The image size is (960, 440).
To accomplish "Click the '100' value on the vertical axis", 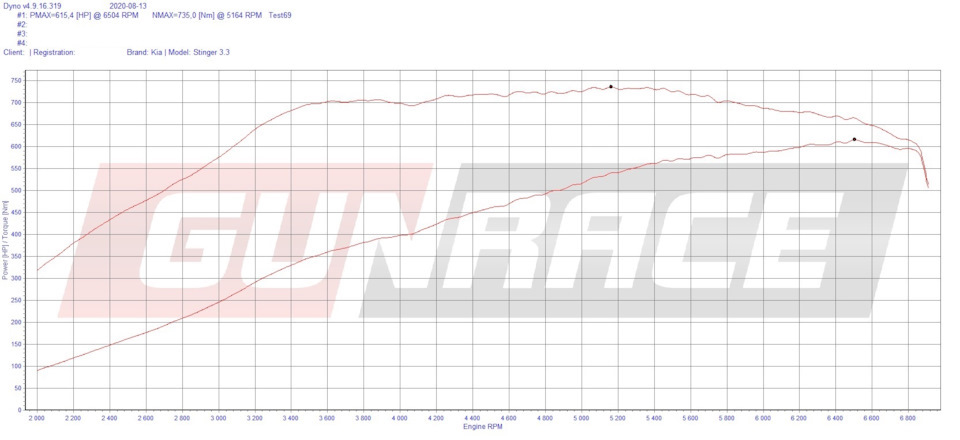I will tap(16, 367).
